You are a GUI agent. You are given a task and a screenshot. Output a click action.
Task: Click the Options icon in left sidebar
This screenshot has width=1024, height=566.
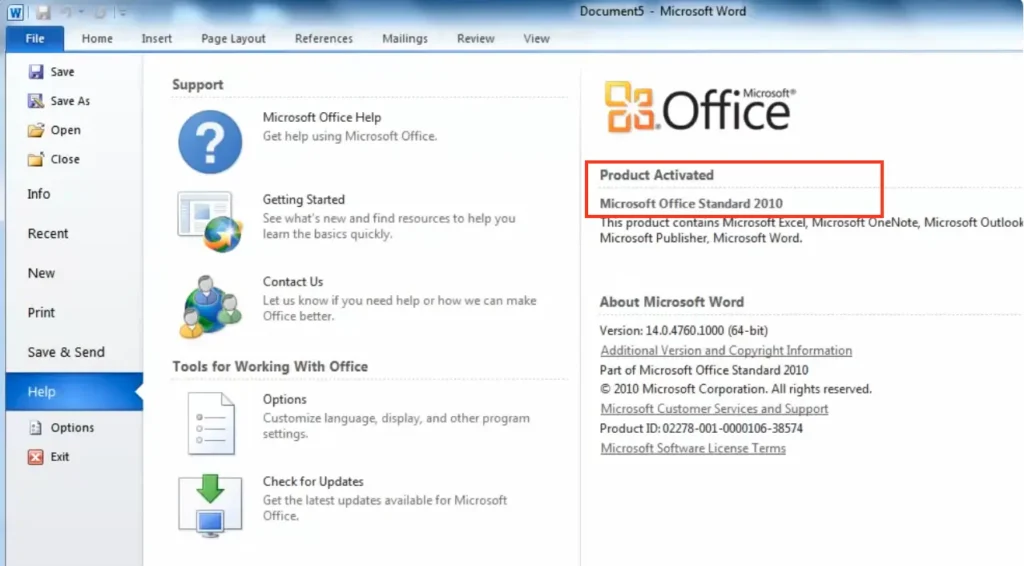(x=35, y=428)
